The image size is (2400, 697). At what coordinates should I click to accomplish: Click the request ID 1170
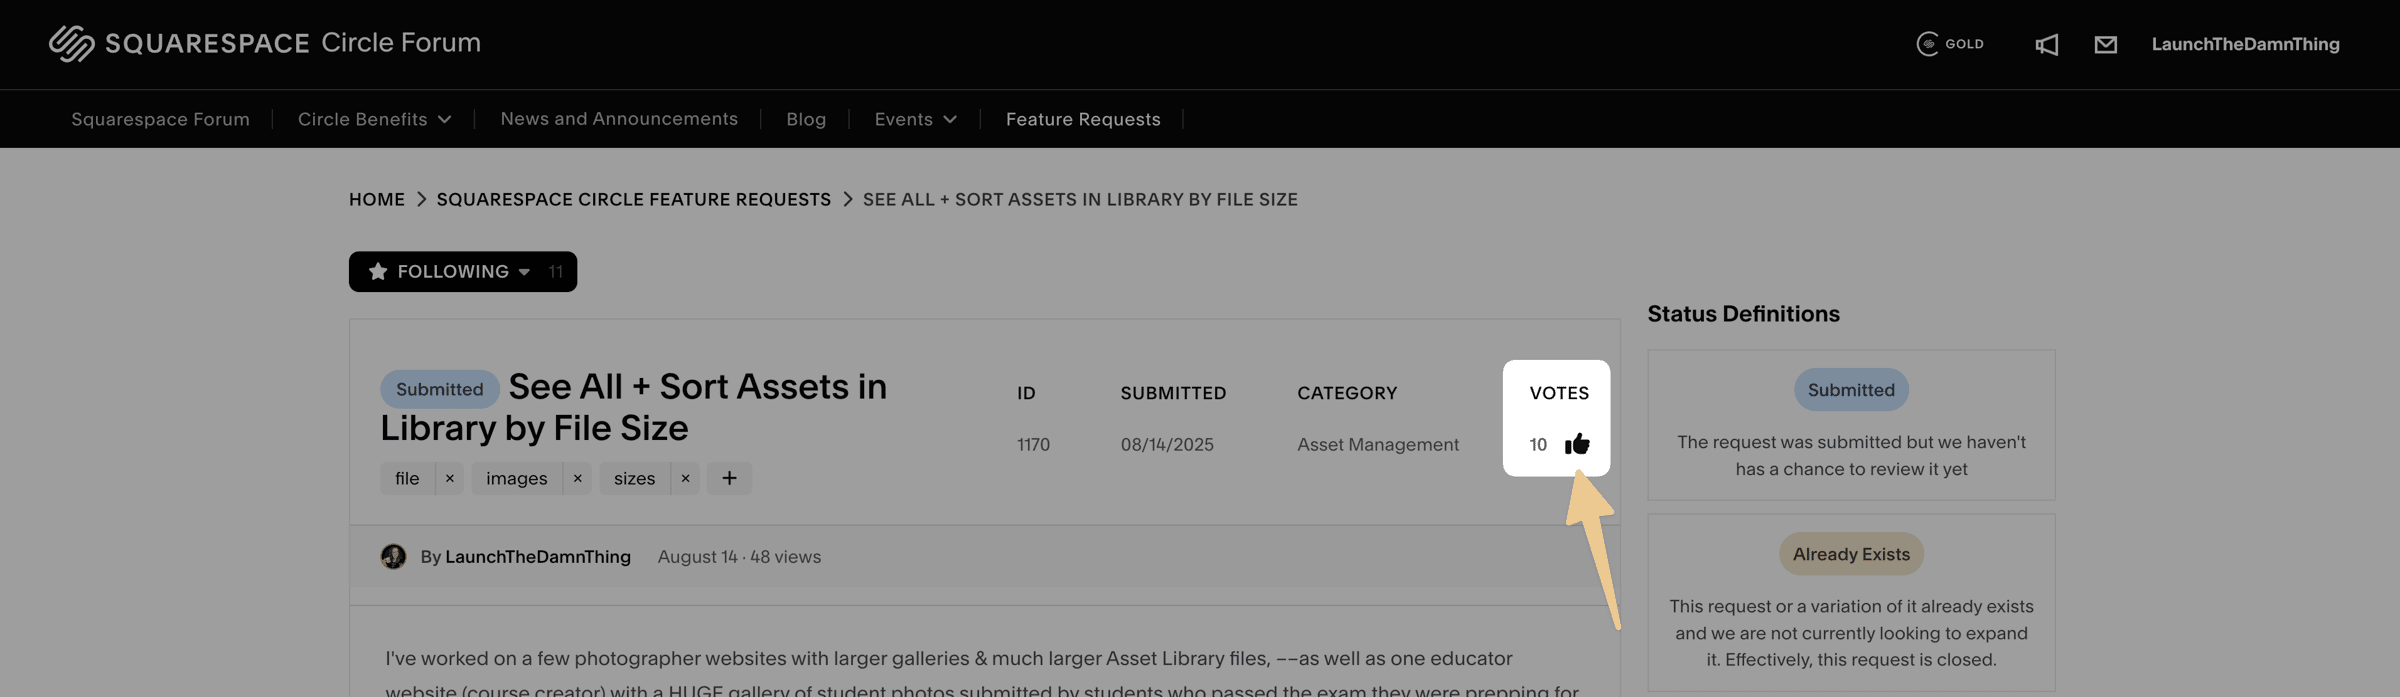click(x=1033, y=444)
